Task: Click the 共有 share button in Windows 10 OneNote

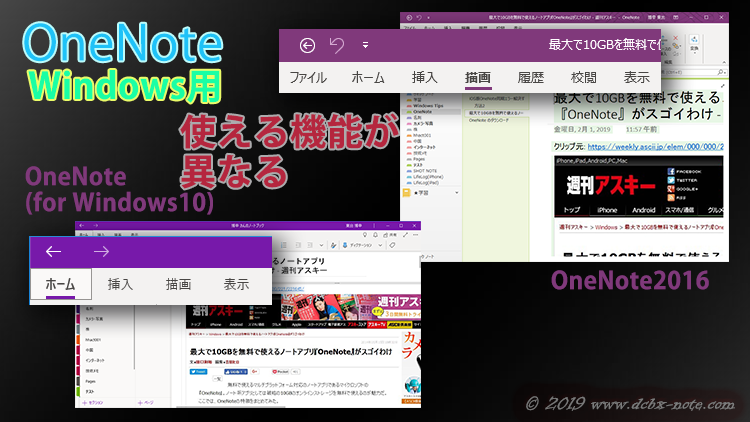Action: [x=389, y=235]
